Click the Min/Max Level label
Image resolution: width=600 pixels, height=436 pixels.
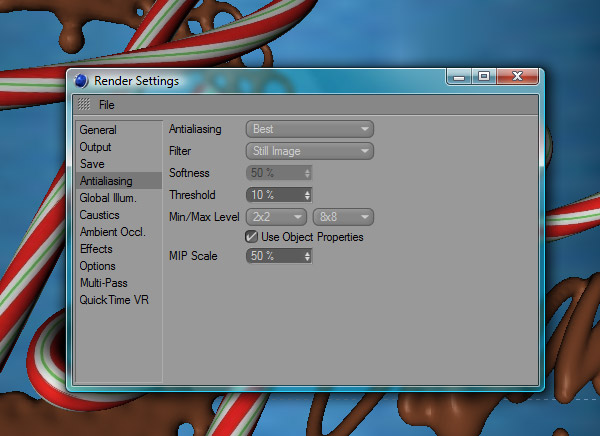coord(204,217)
